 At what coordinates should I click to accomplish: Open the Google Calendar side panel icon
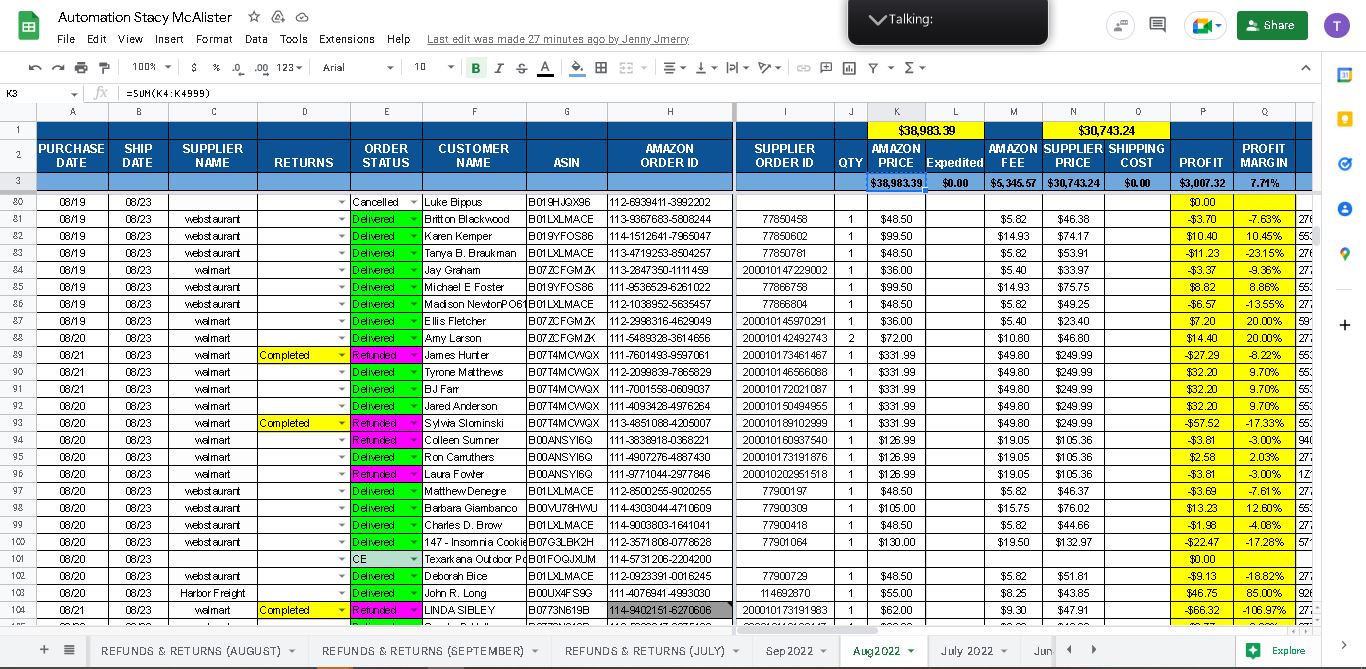pyautogui.click(x=1344, y=75)
